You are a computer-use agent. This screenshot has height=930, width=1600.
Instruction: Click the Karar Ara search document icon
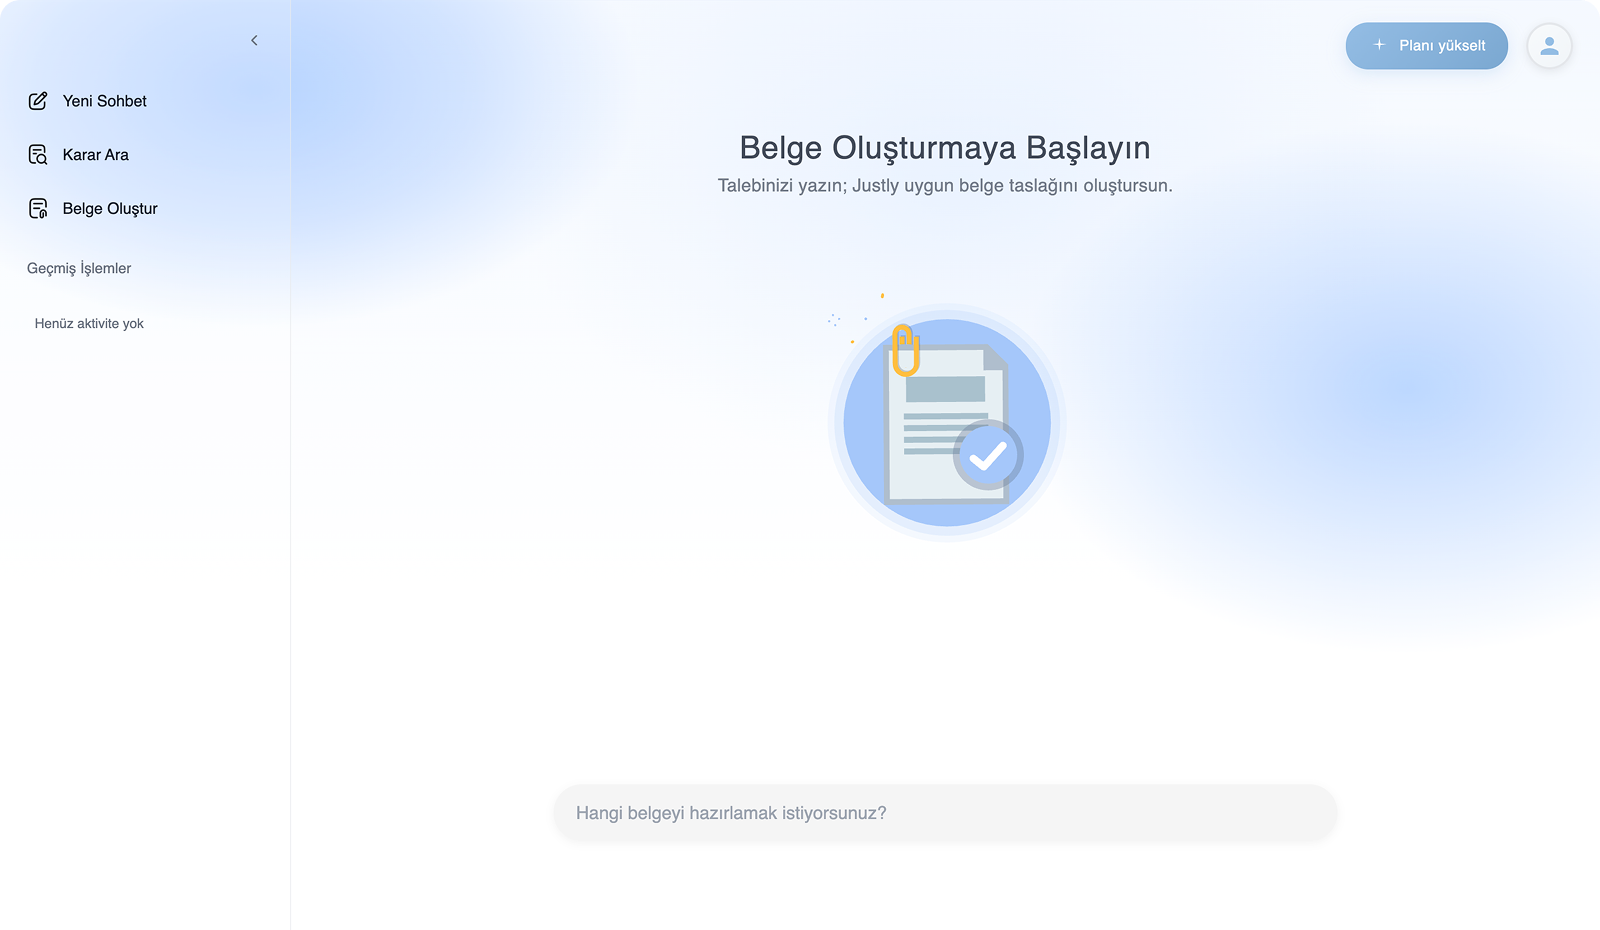pos(38,155)
